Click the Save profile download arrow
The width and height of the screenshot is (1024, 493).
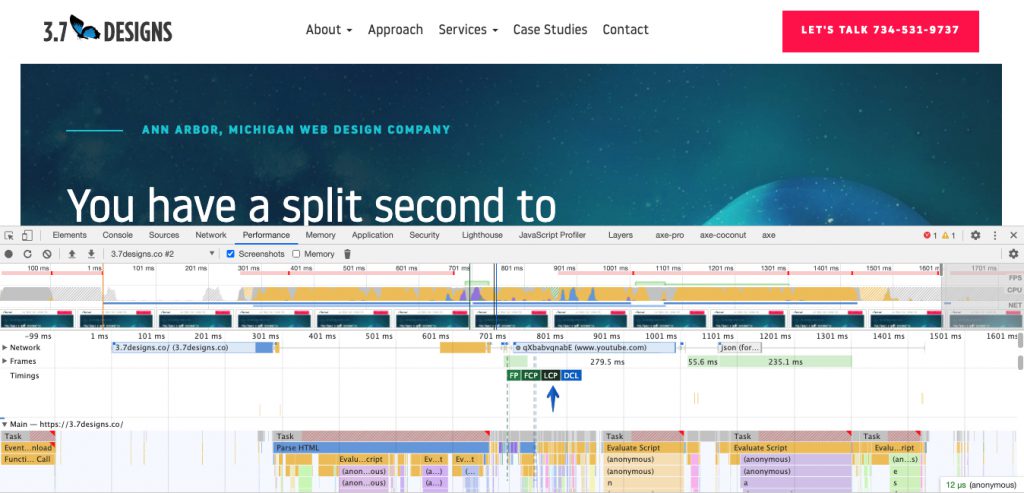91,254
